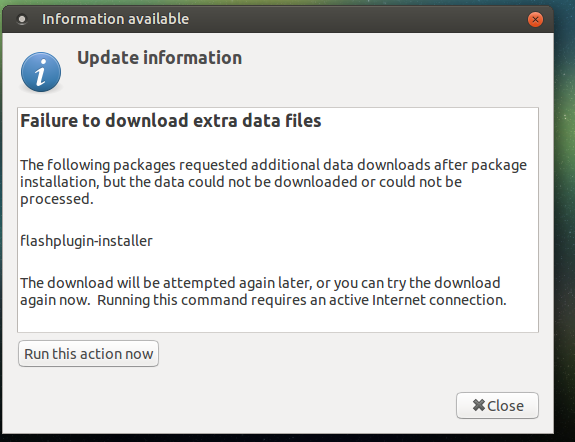Click the paragraph starting with The following packages
The image size is (575, 442).
[x=273, y=182]
